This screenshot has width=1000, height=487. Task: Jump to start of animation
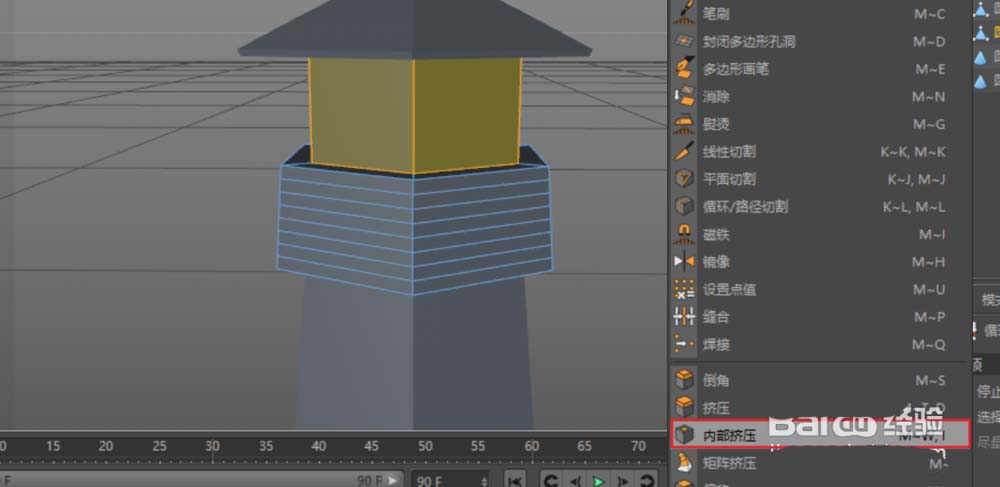pyautogui.click(x=515, y=480)
